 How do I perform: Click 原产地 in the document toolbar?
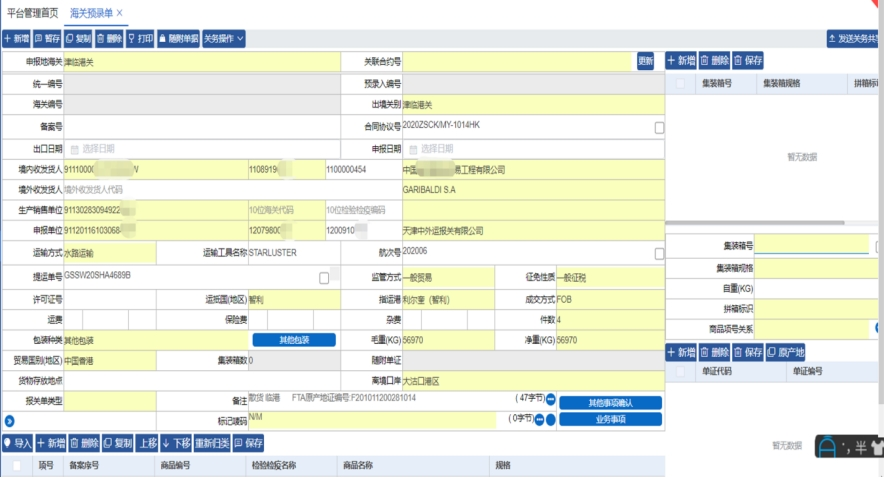[x=788, y=352]
